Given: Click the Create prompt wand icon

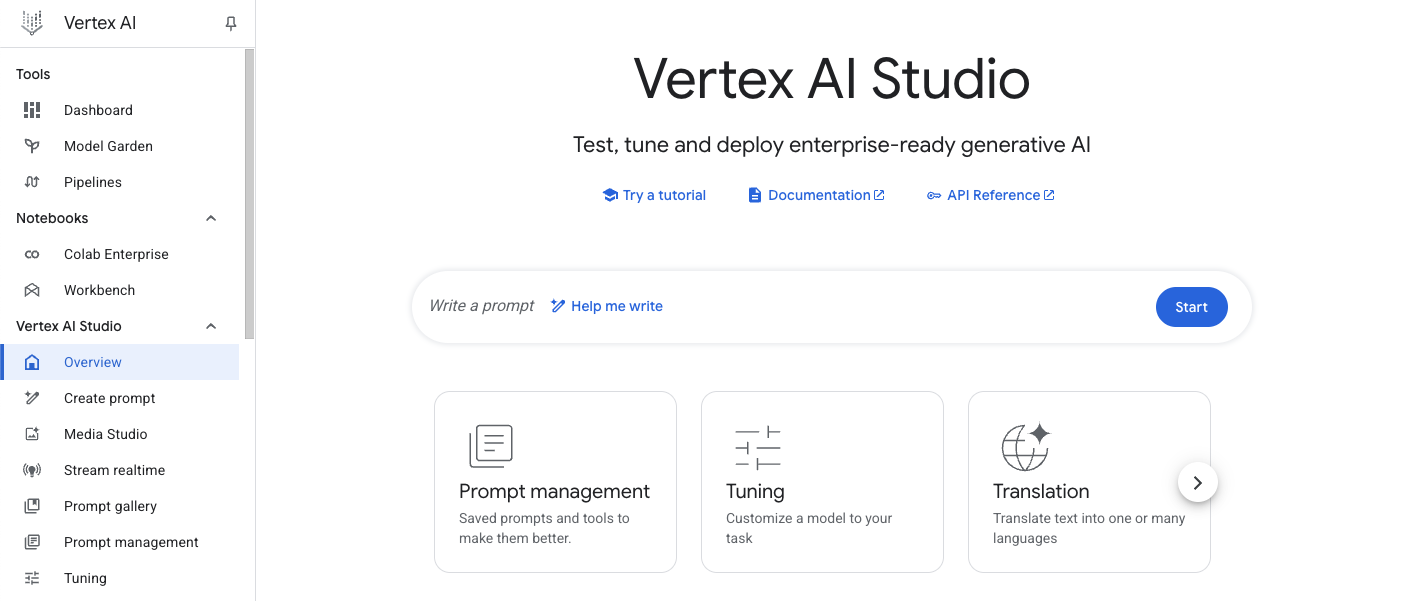Looking at the screenshot, I should click(32, 398).
